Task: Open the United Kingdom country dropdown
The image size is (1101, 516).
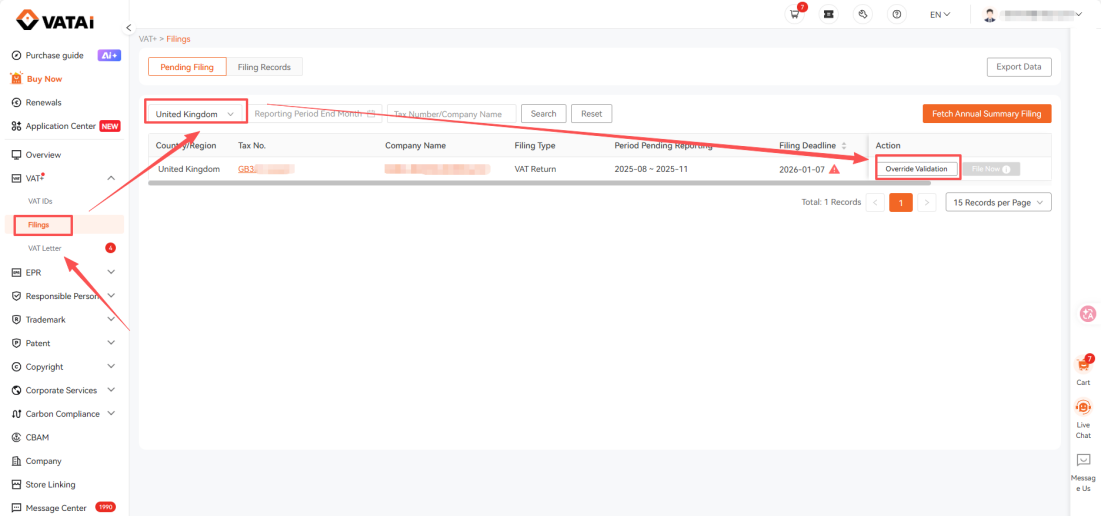Action: pos(196,113)
